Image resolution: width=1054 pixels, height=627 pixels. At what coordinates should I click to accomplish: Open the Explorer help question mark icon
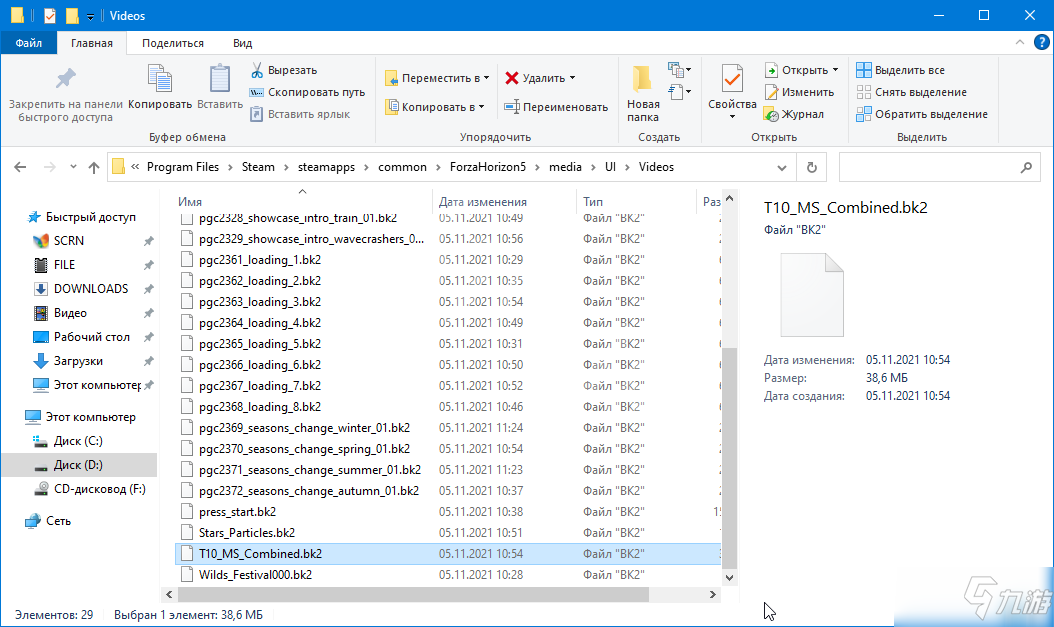[1041, 42]
